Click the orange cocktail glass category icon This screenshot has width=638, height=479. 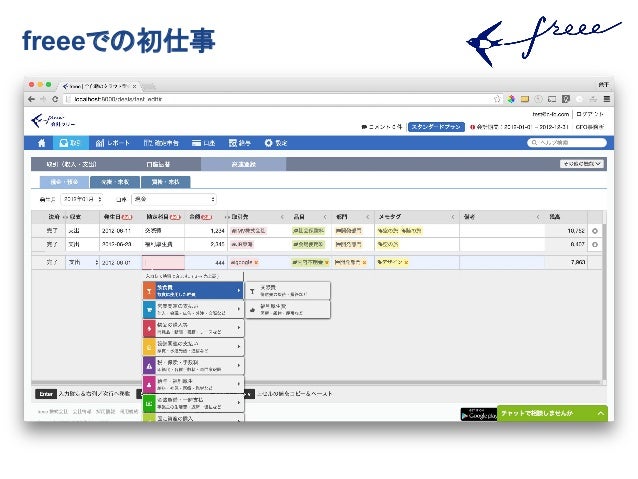click(x=149, y=291)
